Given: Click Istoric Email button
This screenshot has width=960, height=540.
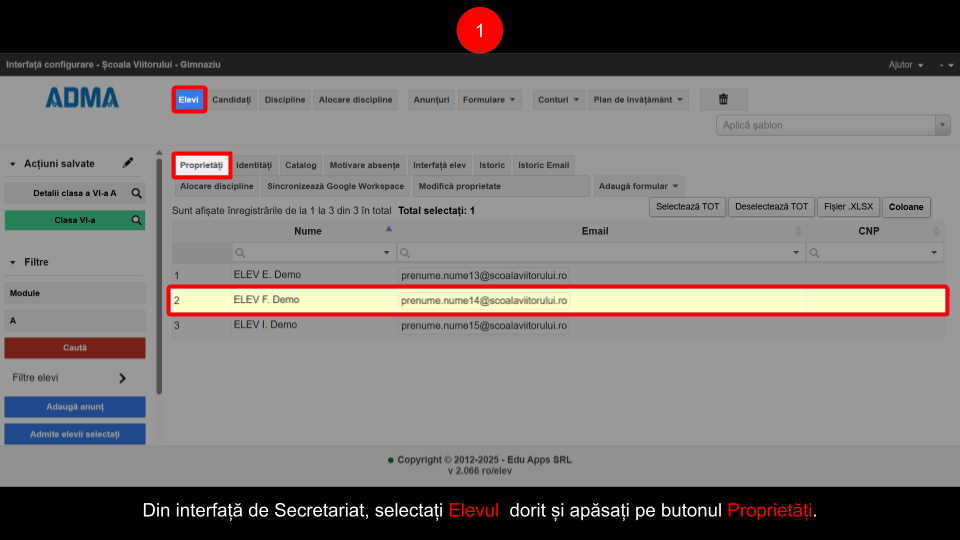Looking at the screenshot, I should coord(544,165).
